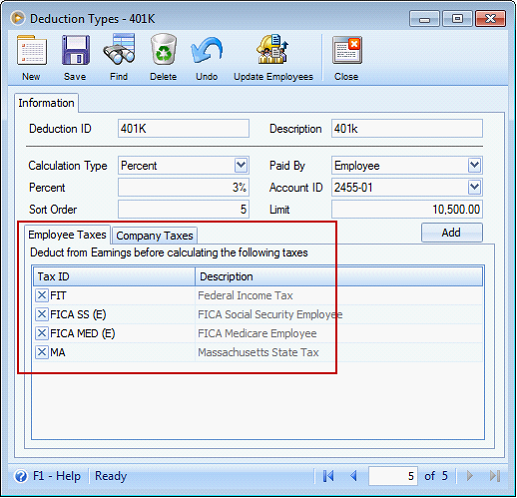Click the record number box showing 5
The height and width of the screenshot is (498, 517).
tap(393, 476)
